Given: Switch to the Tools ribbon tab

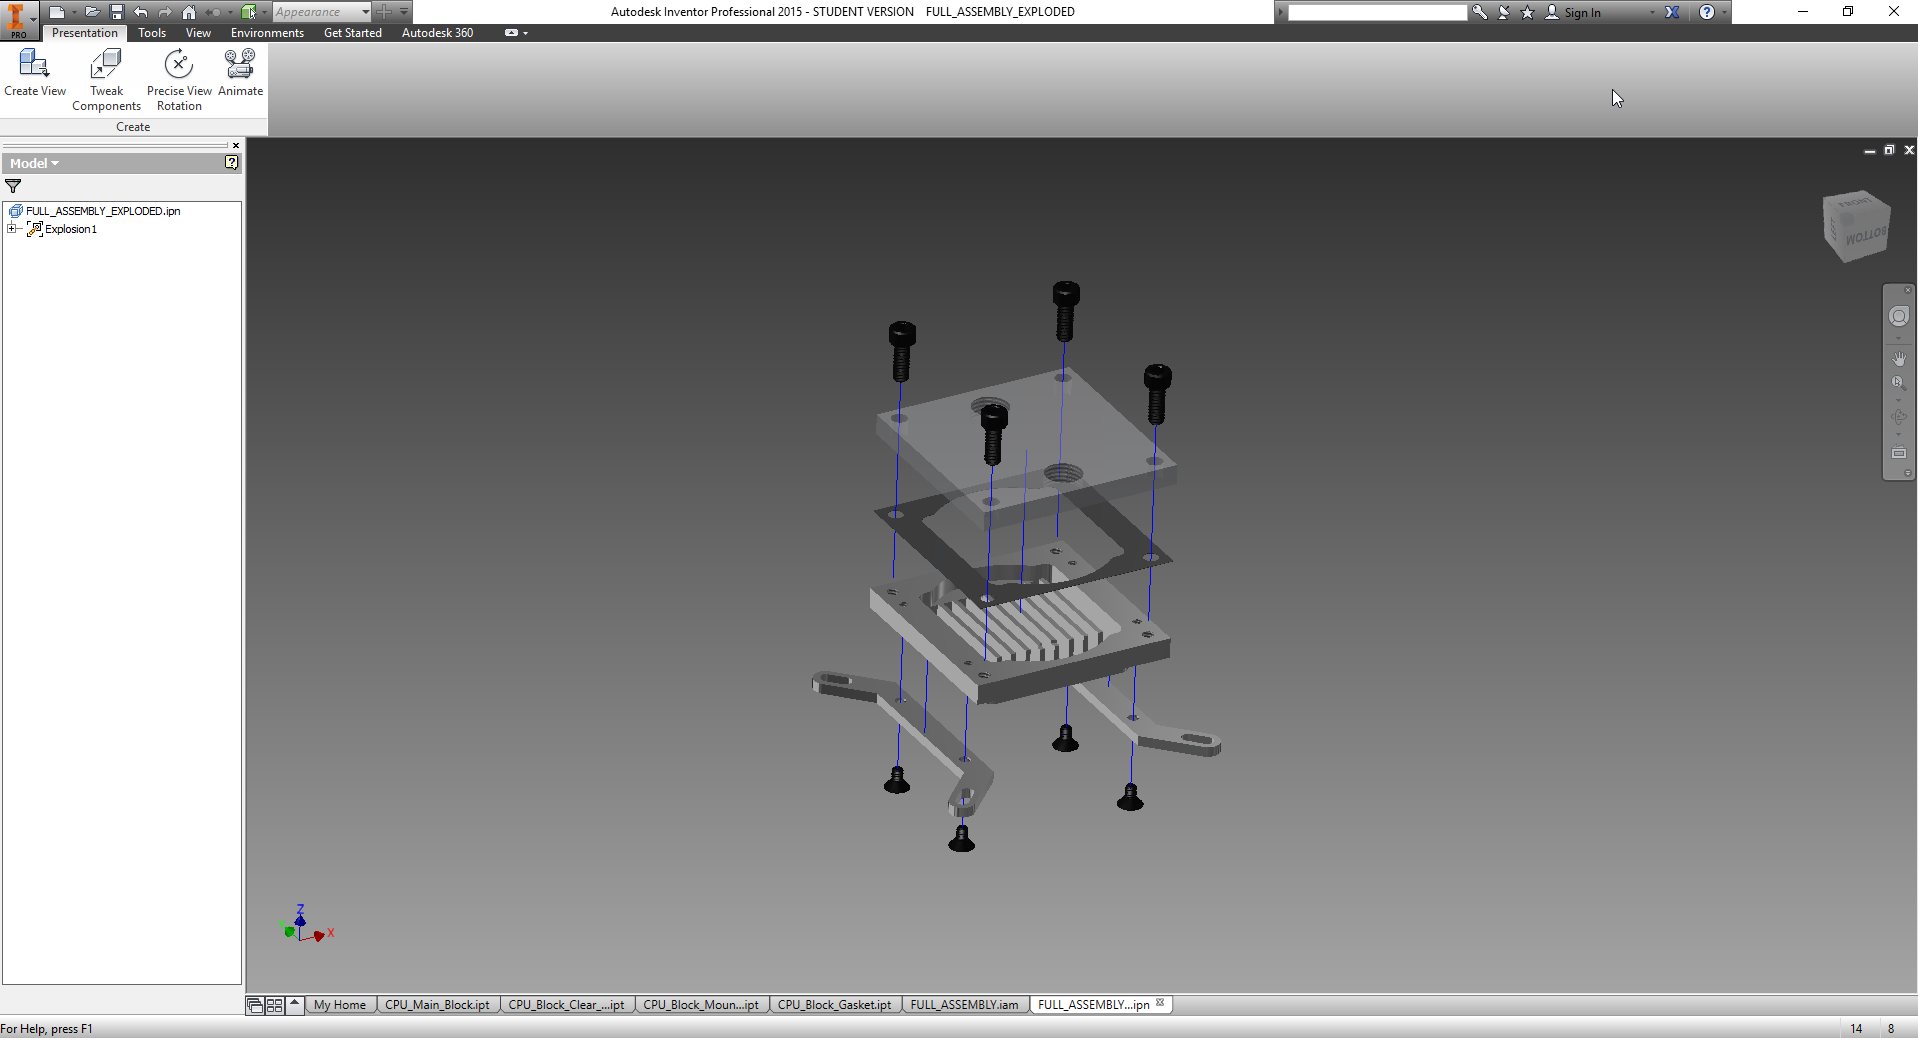Looking at the screenshot, I should [152, 33].
